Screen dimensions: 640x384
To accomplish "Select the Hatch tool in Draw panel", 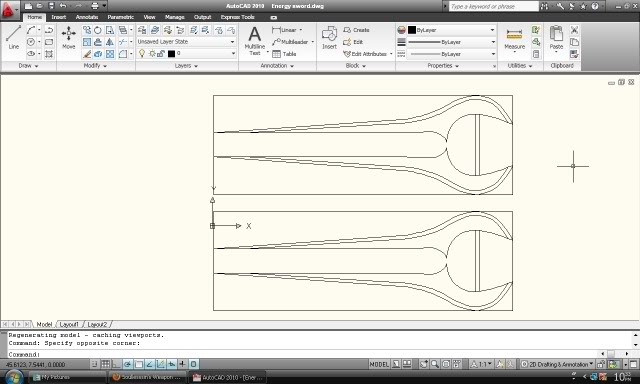I will point(49,53).
